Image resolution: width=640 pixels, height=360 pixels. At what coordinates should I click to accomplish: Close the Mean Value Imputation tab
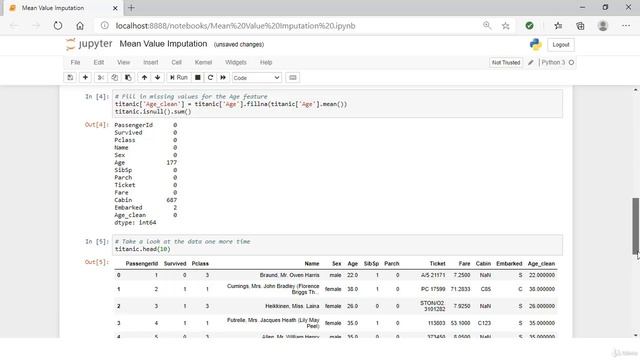coord(115,8)
